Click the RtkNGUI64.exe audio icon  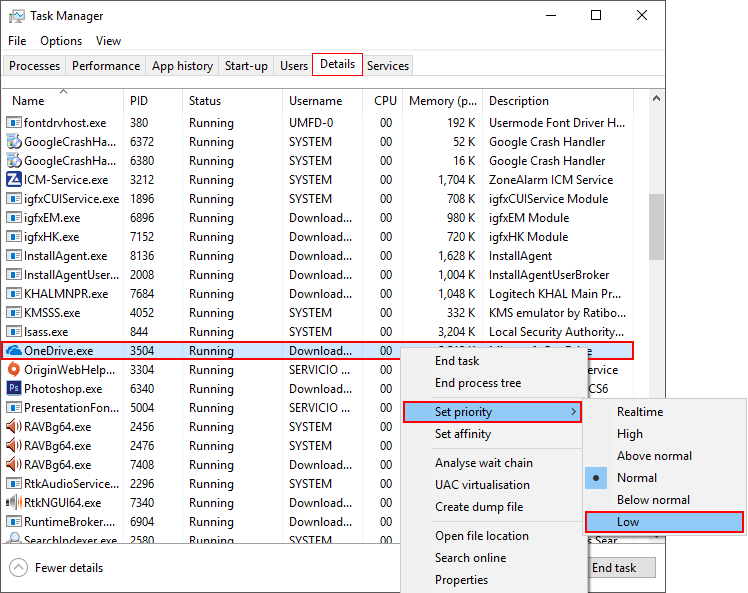coord(14,502)
